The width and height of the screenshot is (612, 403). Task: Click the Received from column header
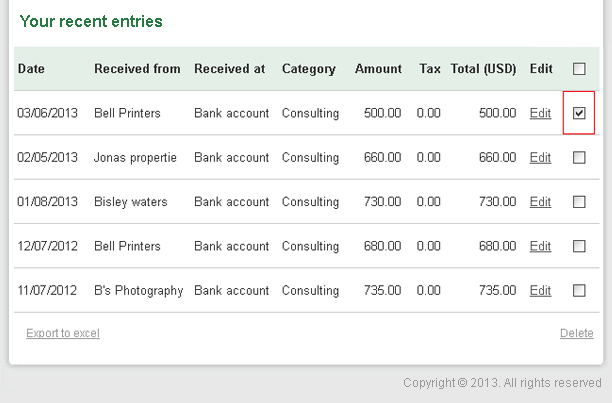click(137, 69)
